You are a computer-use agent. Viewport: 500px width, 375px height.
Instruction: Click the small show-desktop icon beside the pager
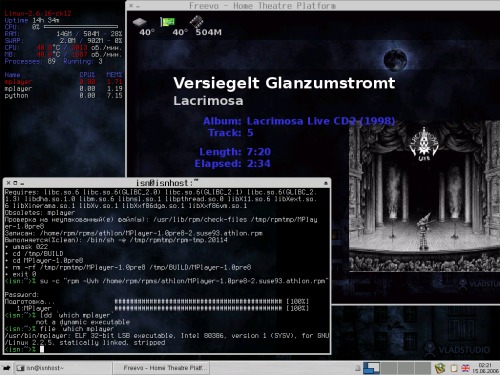point(358,368)
